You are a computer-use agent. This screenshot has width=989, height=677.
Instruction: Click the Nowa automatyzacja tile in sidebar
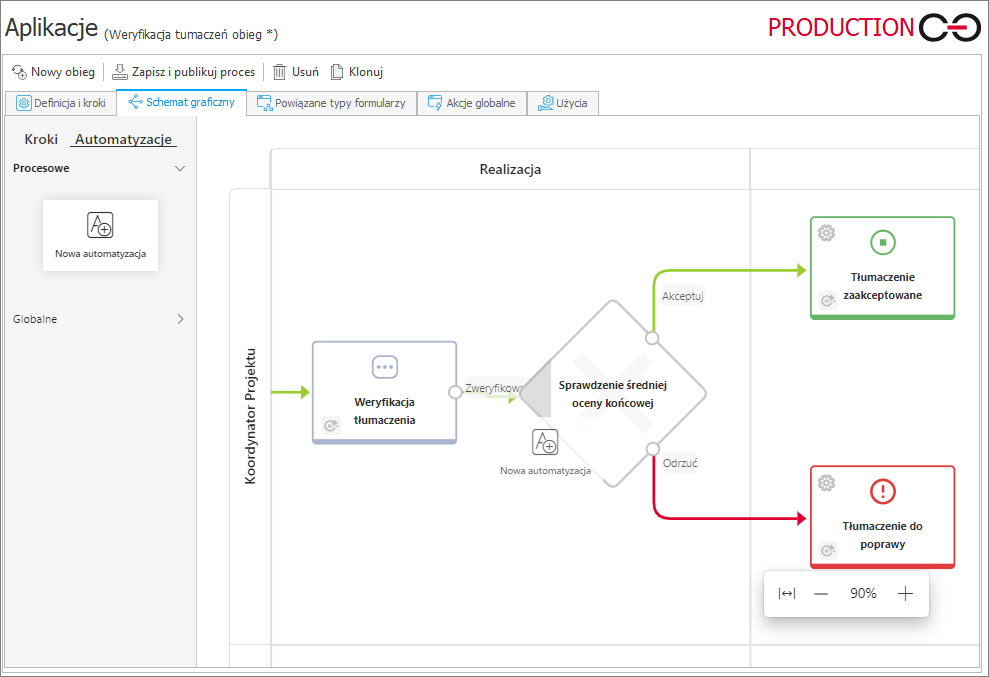click(x=100, y=235)
